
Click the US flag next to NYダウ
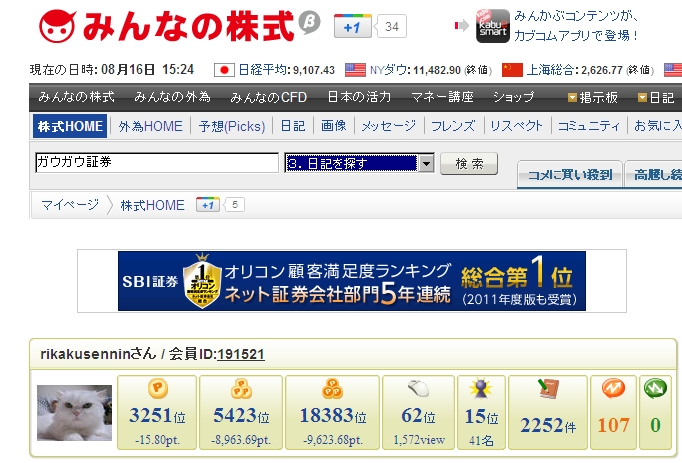point(355,70)
